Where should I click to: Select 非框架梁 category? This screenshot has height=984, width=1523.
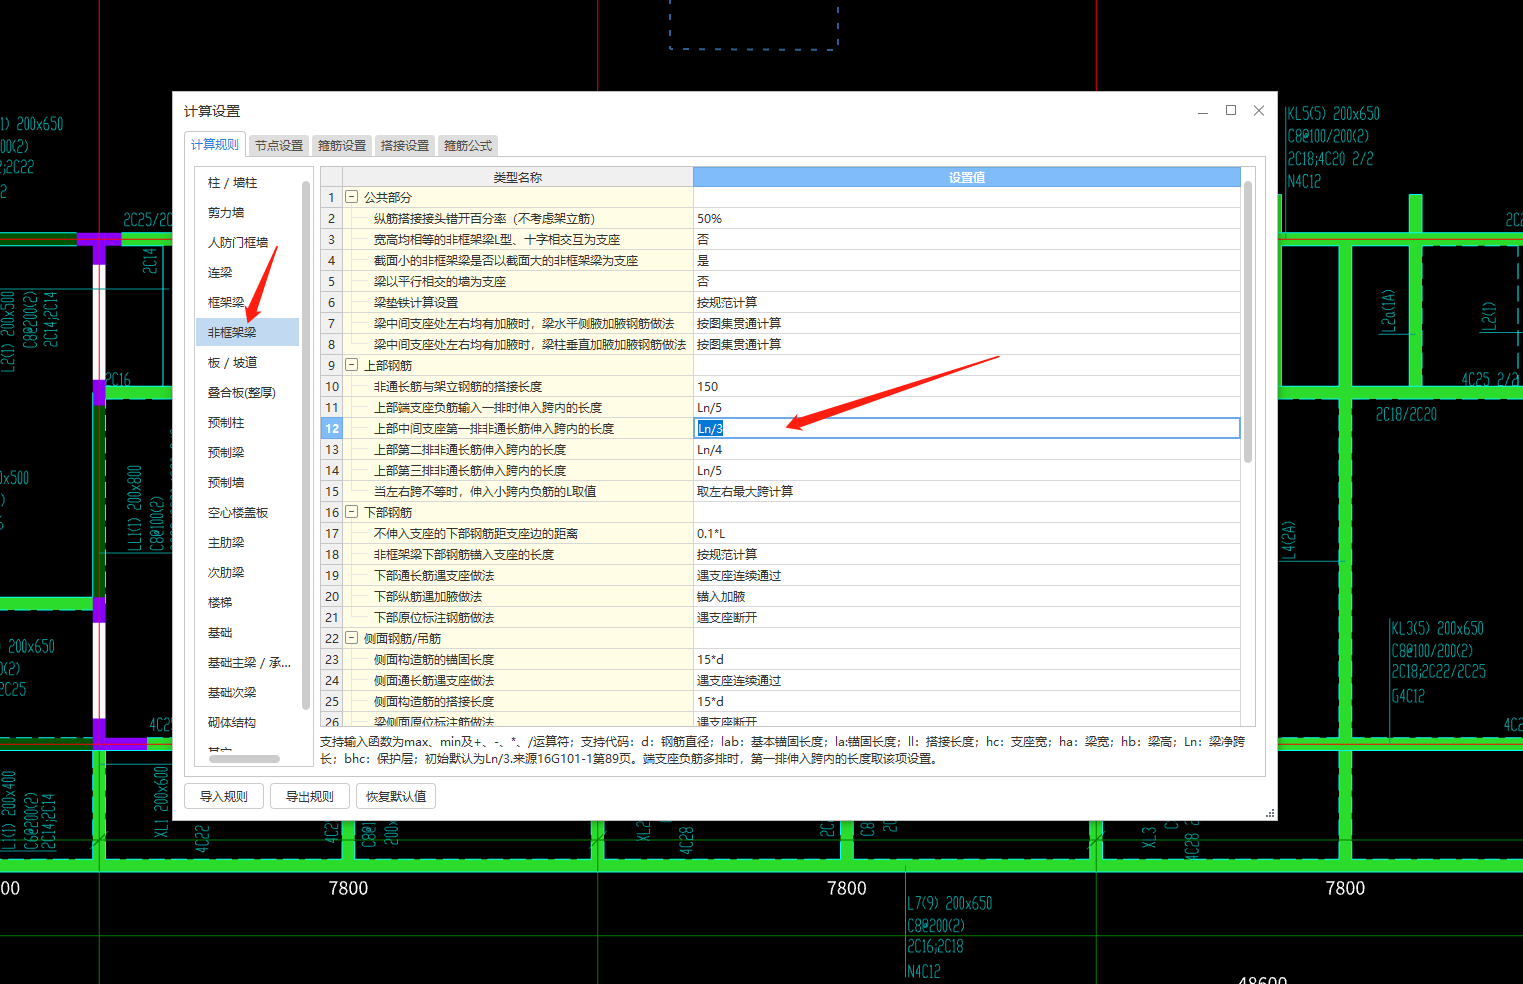pos(248,333)
